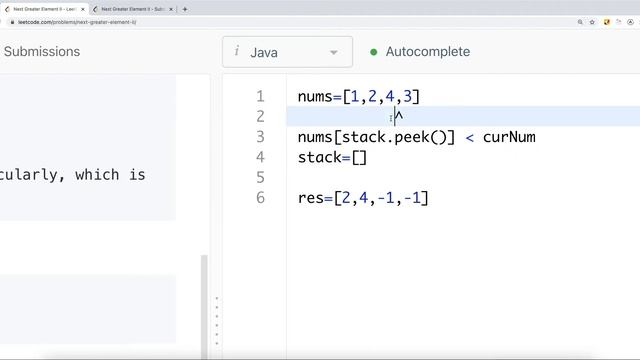Click line 3 nums[stack.peek()] < curNum

click(416, 137)
